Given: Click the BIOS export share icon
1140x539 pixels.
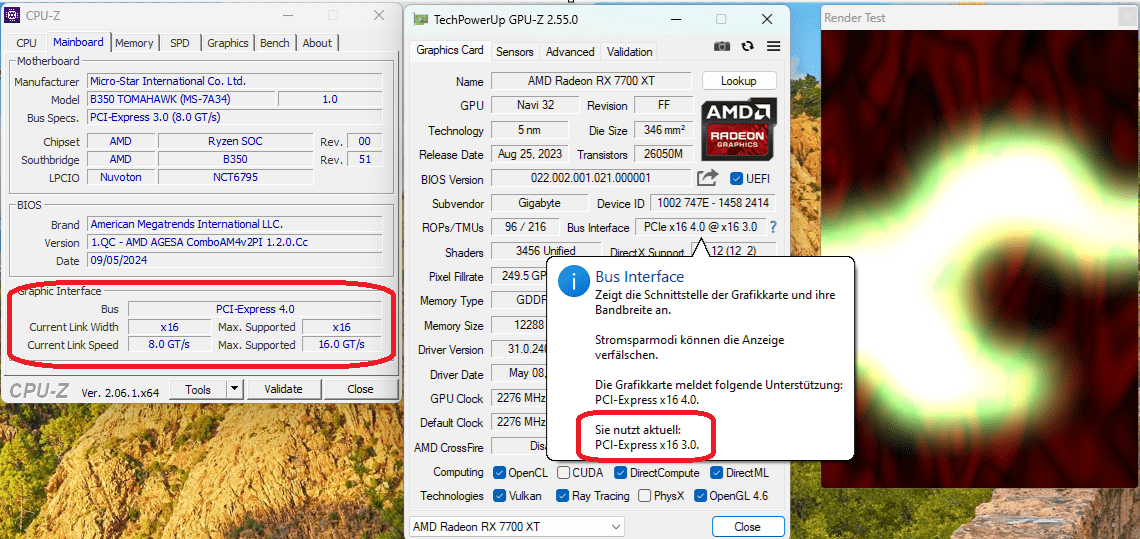Looking at the screenshot, I should [x=707, y=177].
